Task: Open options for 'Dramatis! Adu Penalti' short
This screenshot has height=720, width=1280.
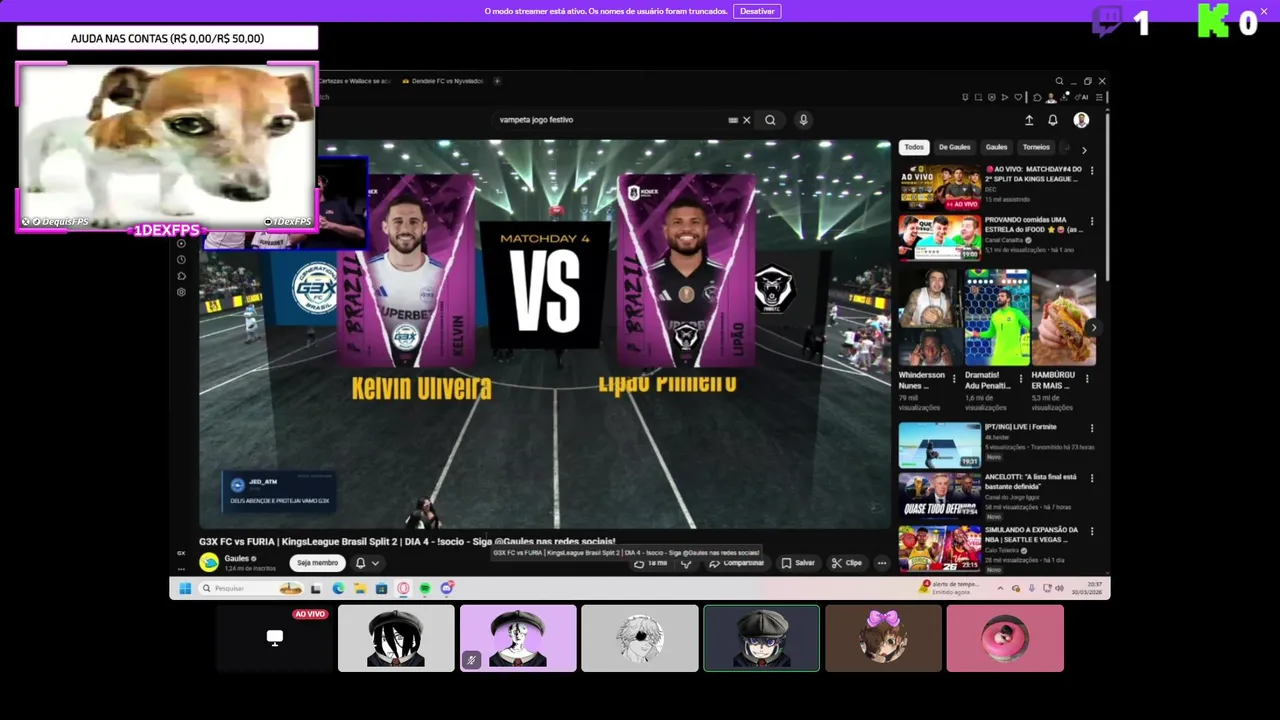Action: [1021, 380]
